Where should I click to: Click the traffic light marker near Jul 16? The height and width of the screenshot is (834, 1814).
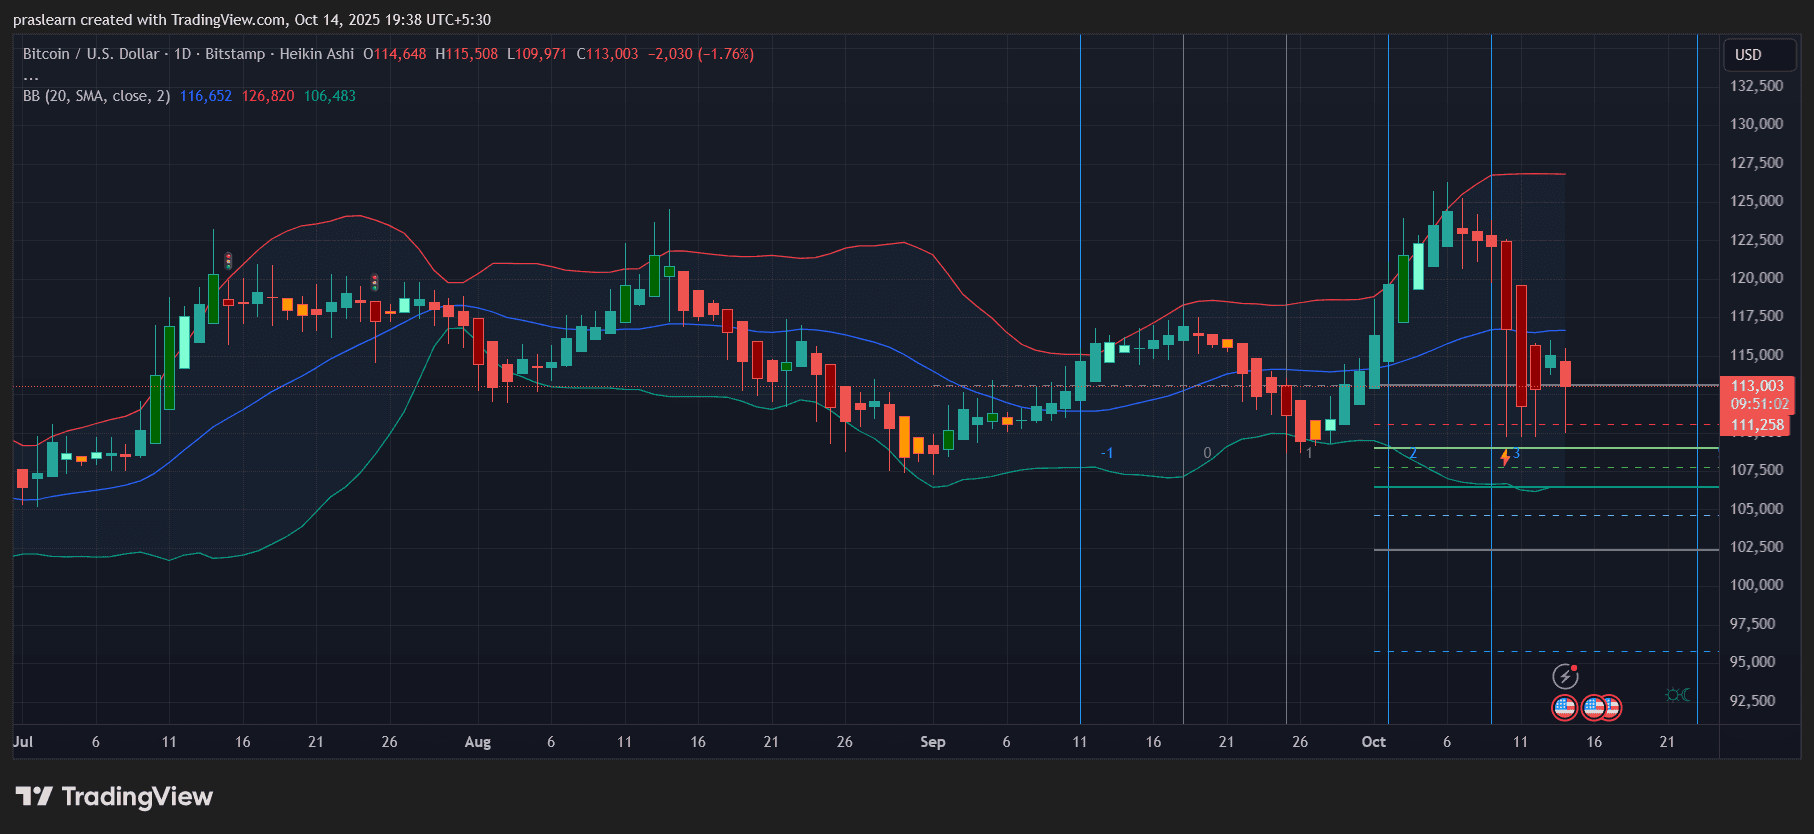[228, 261]
